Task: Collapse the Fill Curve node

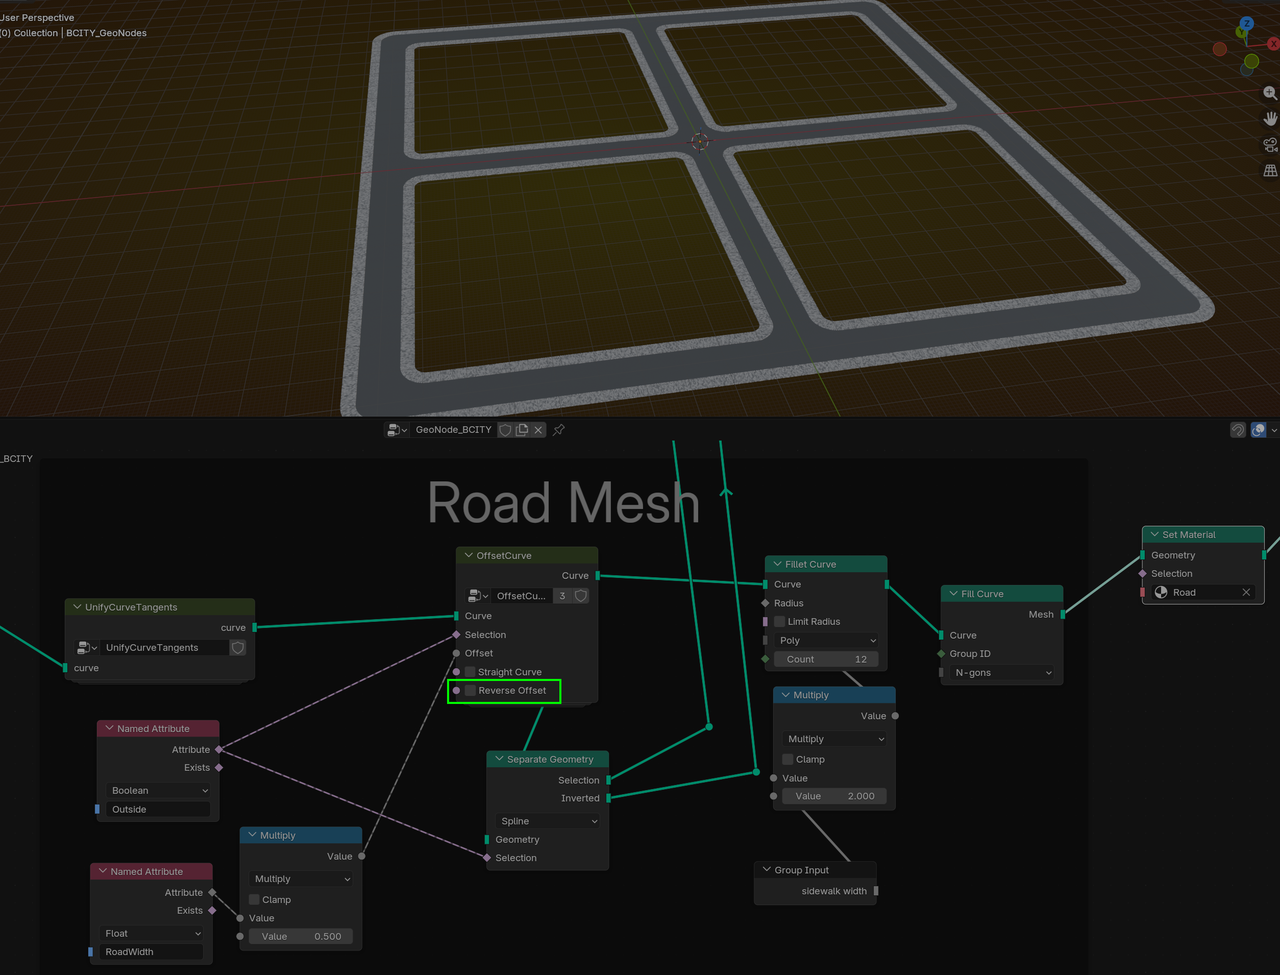Action: pos(953,594)
